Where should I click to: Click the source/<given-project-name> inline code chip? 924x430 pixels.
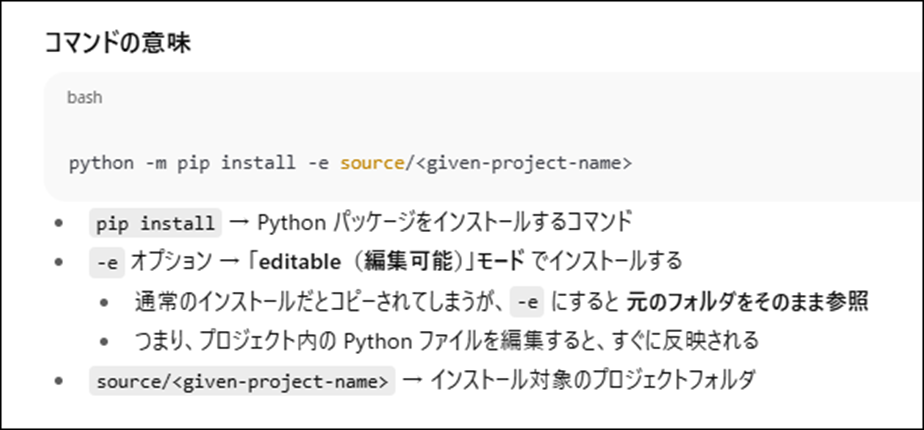click(241, 381)
